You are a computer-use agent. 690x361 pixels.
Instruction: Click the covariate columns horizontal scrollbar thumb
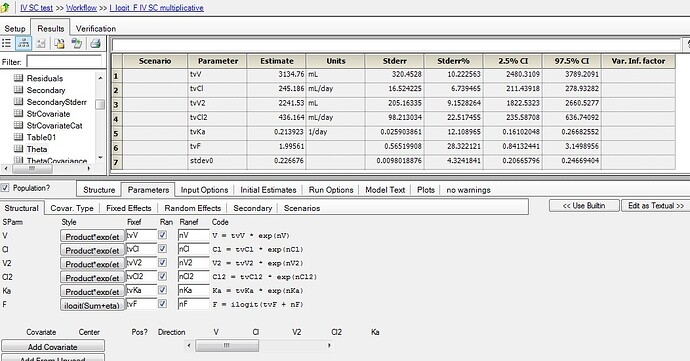227,346
